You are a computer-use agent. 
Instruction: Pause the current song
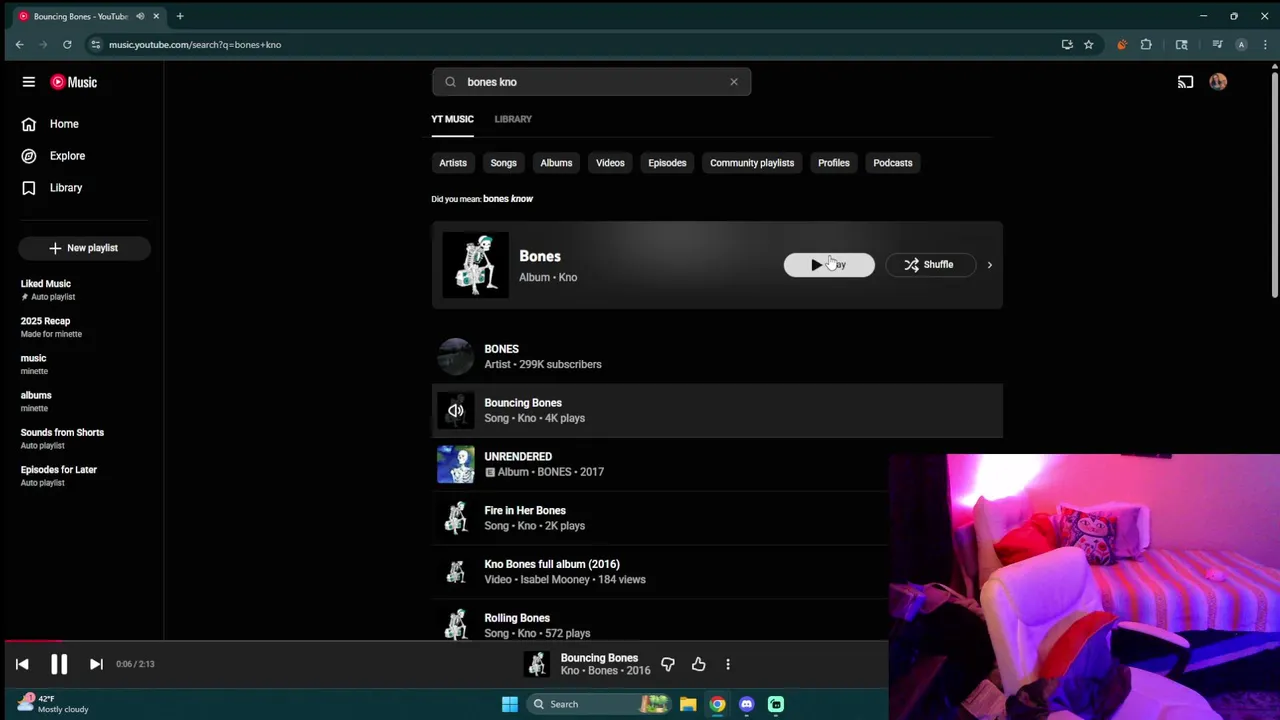pyautogui.click(x=59, y=664)
